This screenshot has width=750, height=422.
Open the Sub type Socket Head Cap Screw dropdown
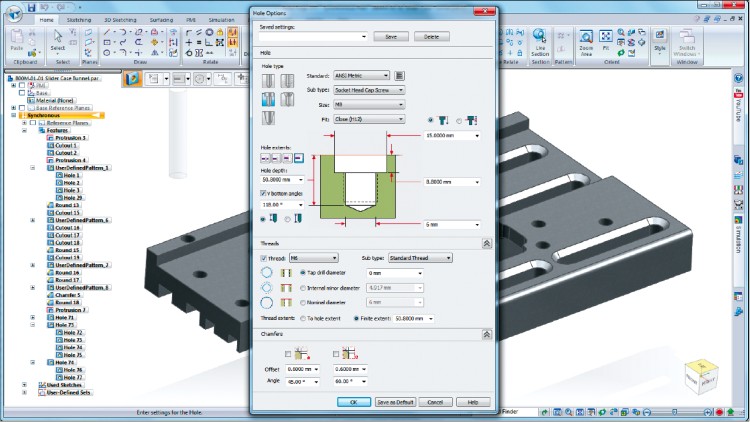[x=368, y=90]
